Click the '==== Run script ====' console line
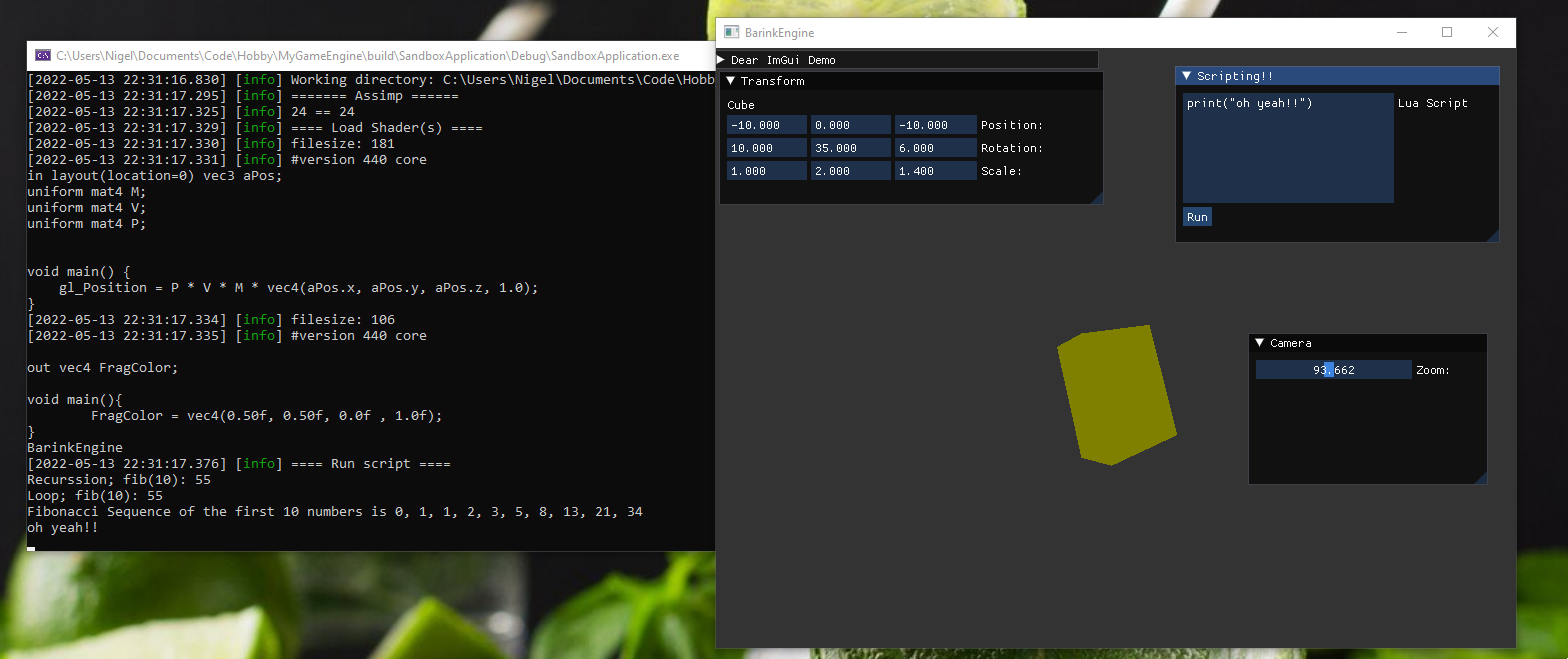Screen dimensions: 1568x659 (239, 464)
